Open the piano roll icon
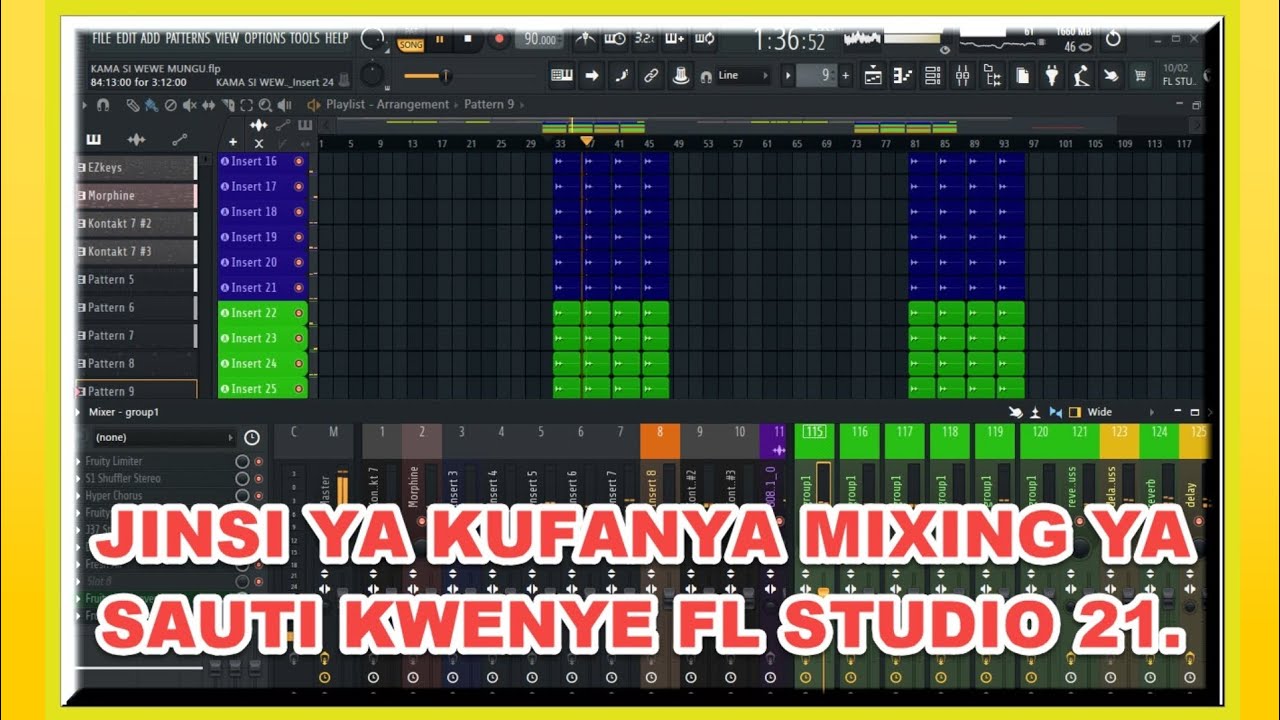 tap(903, 75)
